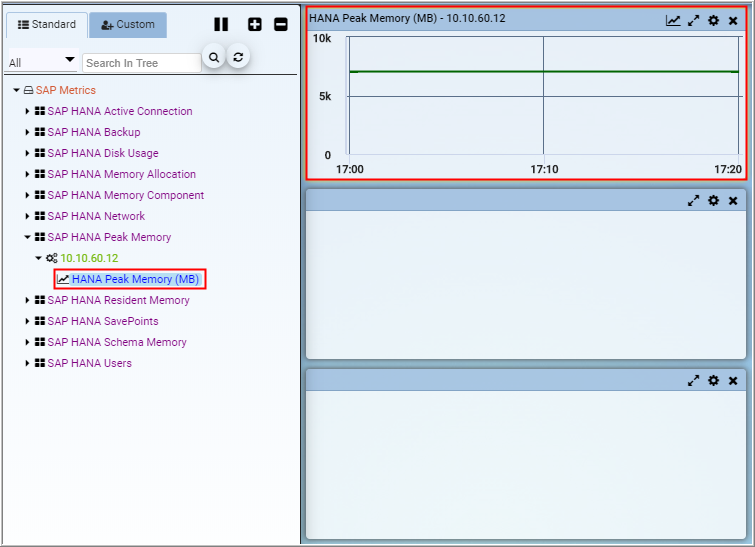The height and width of the screenshot is (547, 755).
Task: Click chart title HANA Peak Memory (MB) - 10.10.60.12
Action: pyautogui.click(x=407, y=18)
